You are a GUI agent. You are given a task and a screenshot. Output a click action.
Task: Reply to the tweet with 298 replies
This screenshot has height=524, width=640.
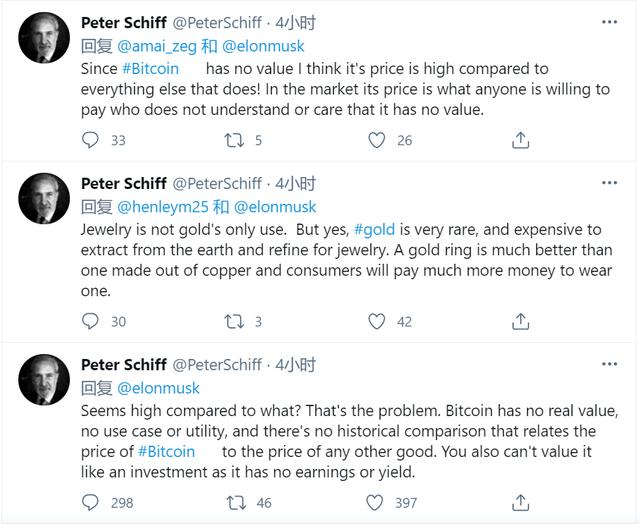tap(91, 502)
